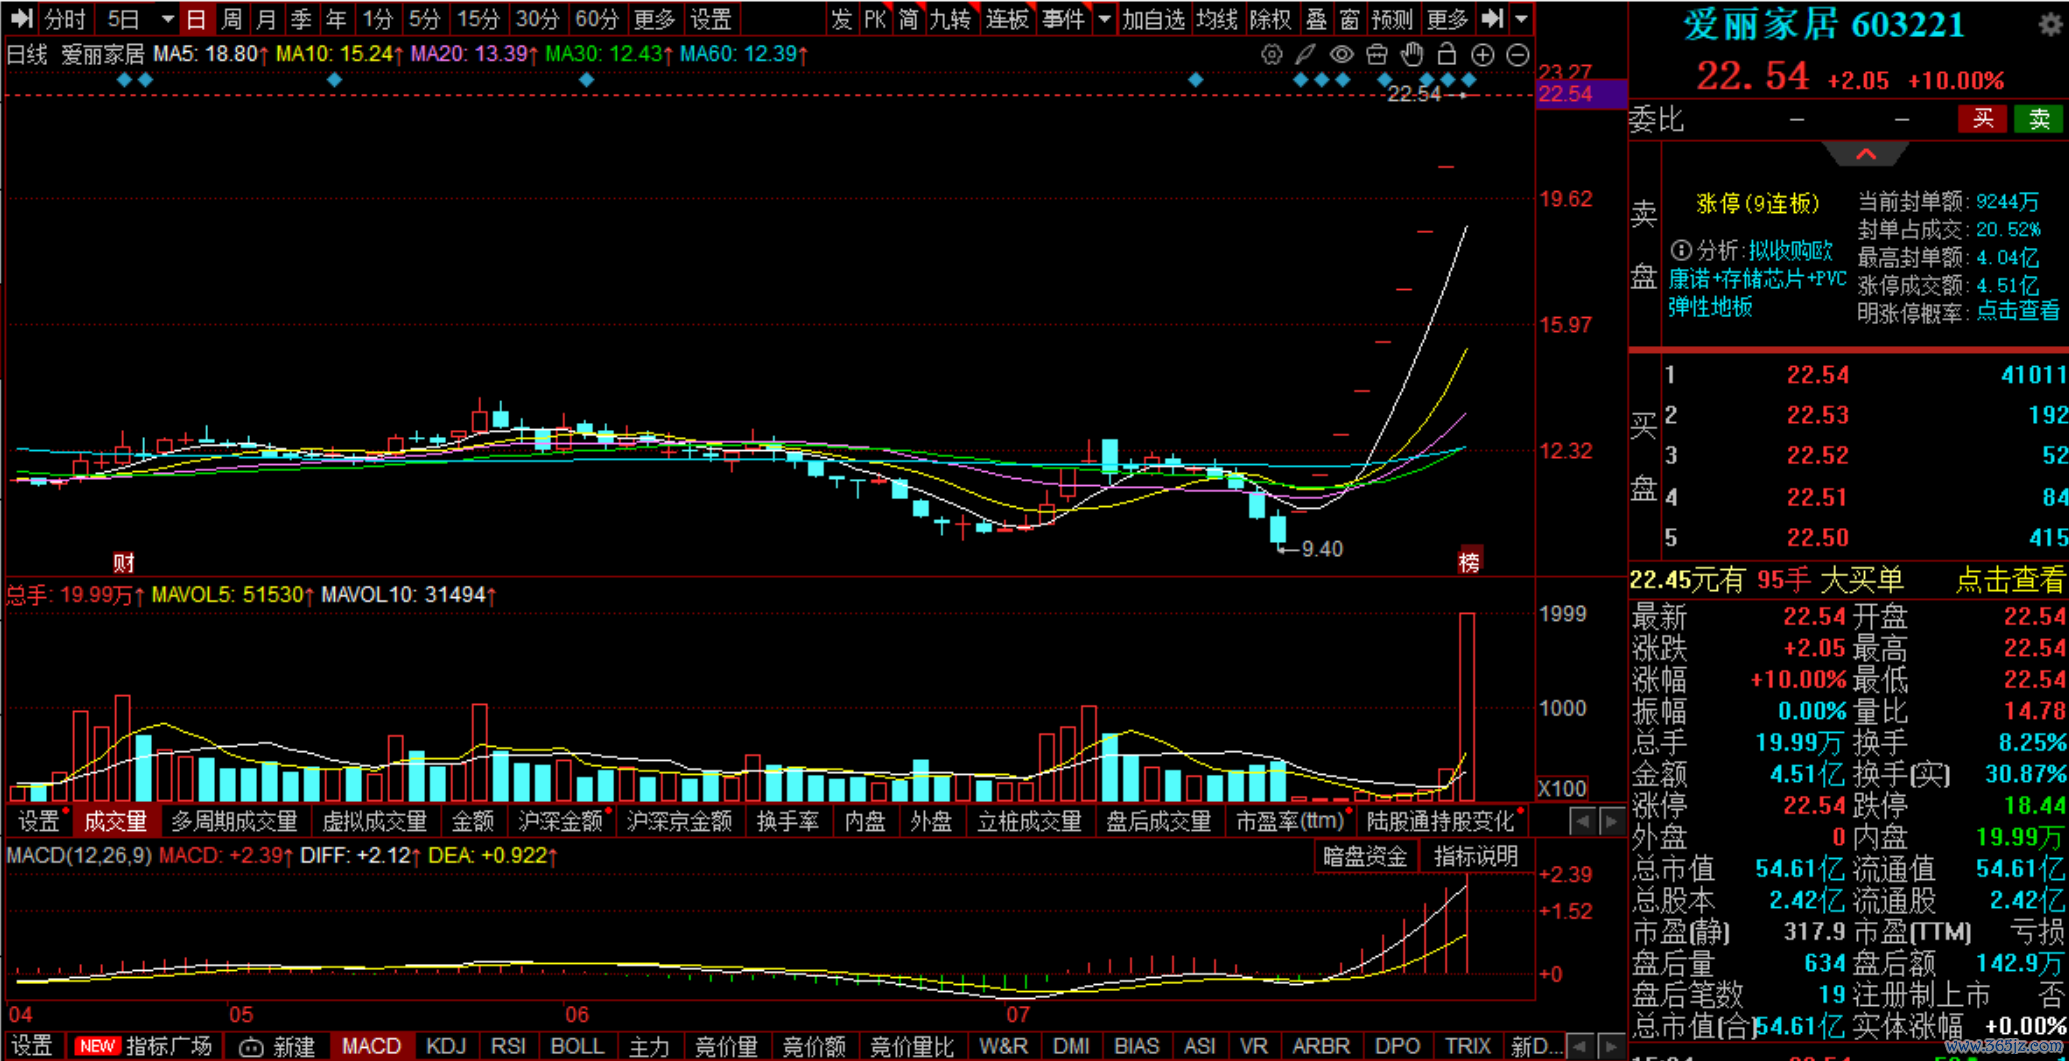
Task: Click the blue diamond event marker above MA60
Action: [x=586, y=80]
